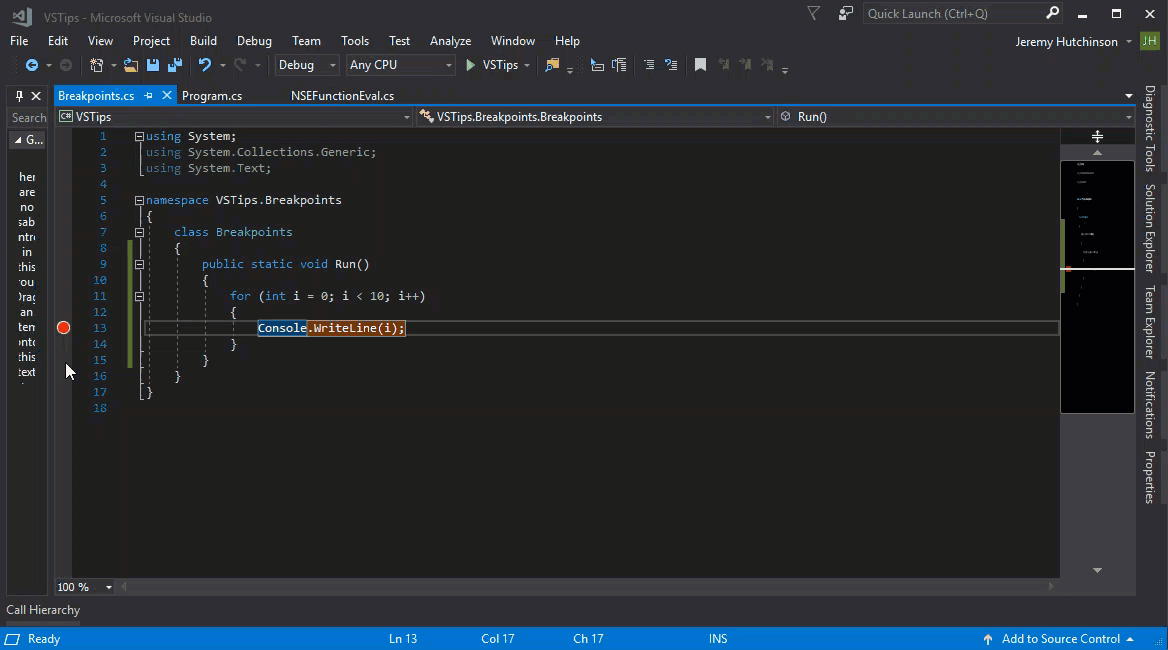Image resolution: width=1168 pixels, height=650 pixels.
Task: Toggle a bookmark with the bookmark icon
Action: pyautogui.click(x=700, y=63)
